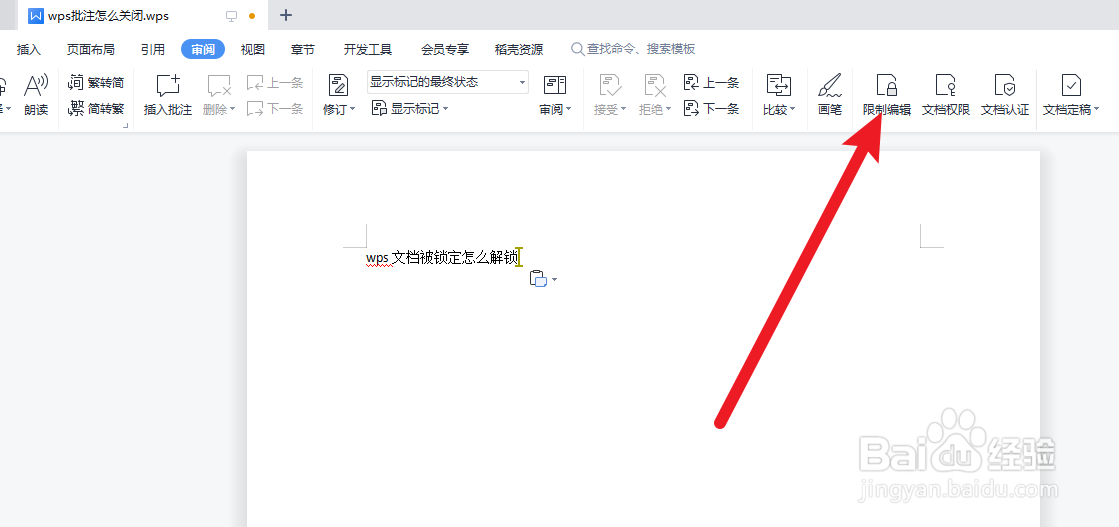Click the text wps 文档被锁定怎么解锁
The height and width of the screenshot is (527, 1119).
click(442, 257)
